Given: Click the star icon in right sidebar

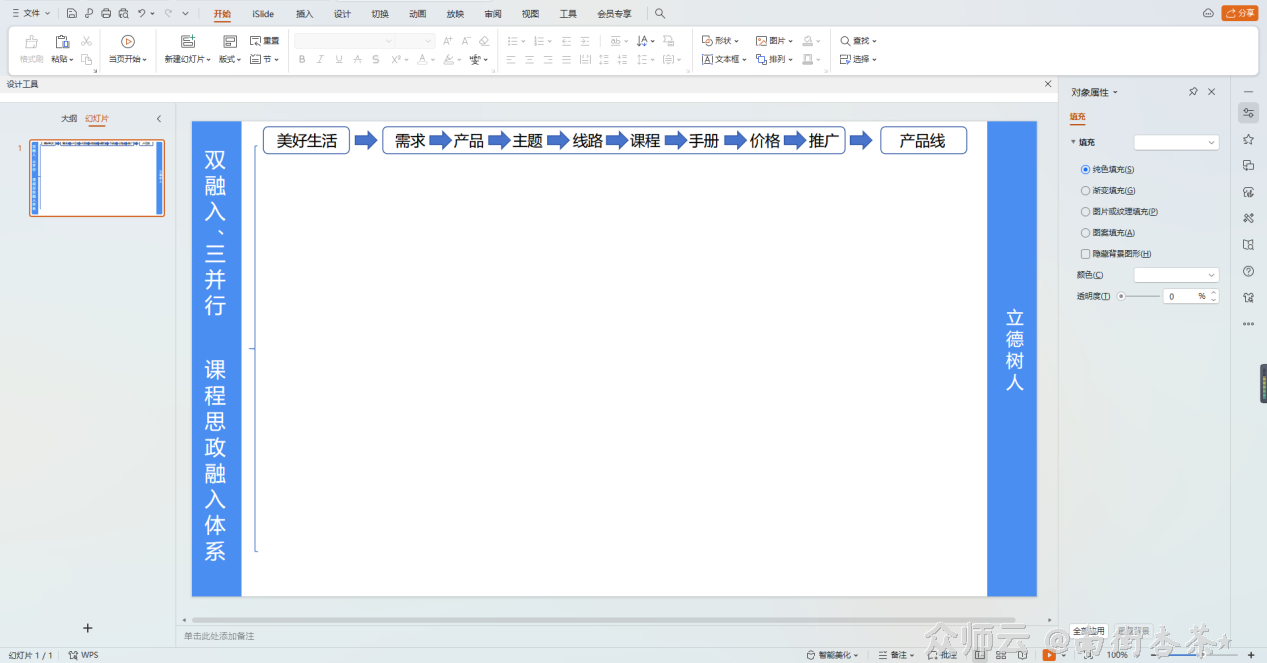Looking at the screenshot, I should [1248, 139].
